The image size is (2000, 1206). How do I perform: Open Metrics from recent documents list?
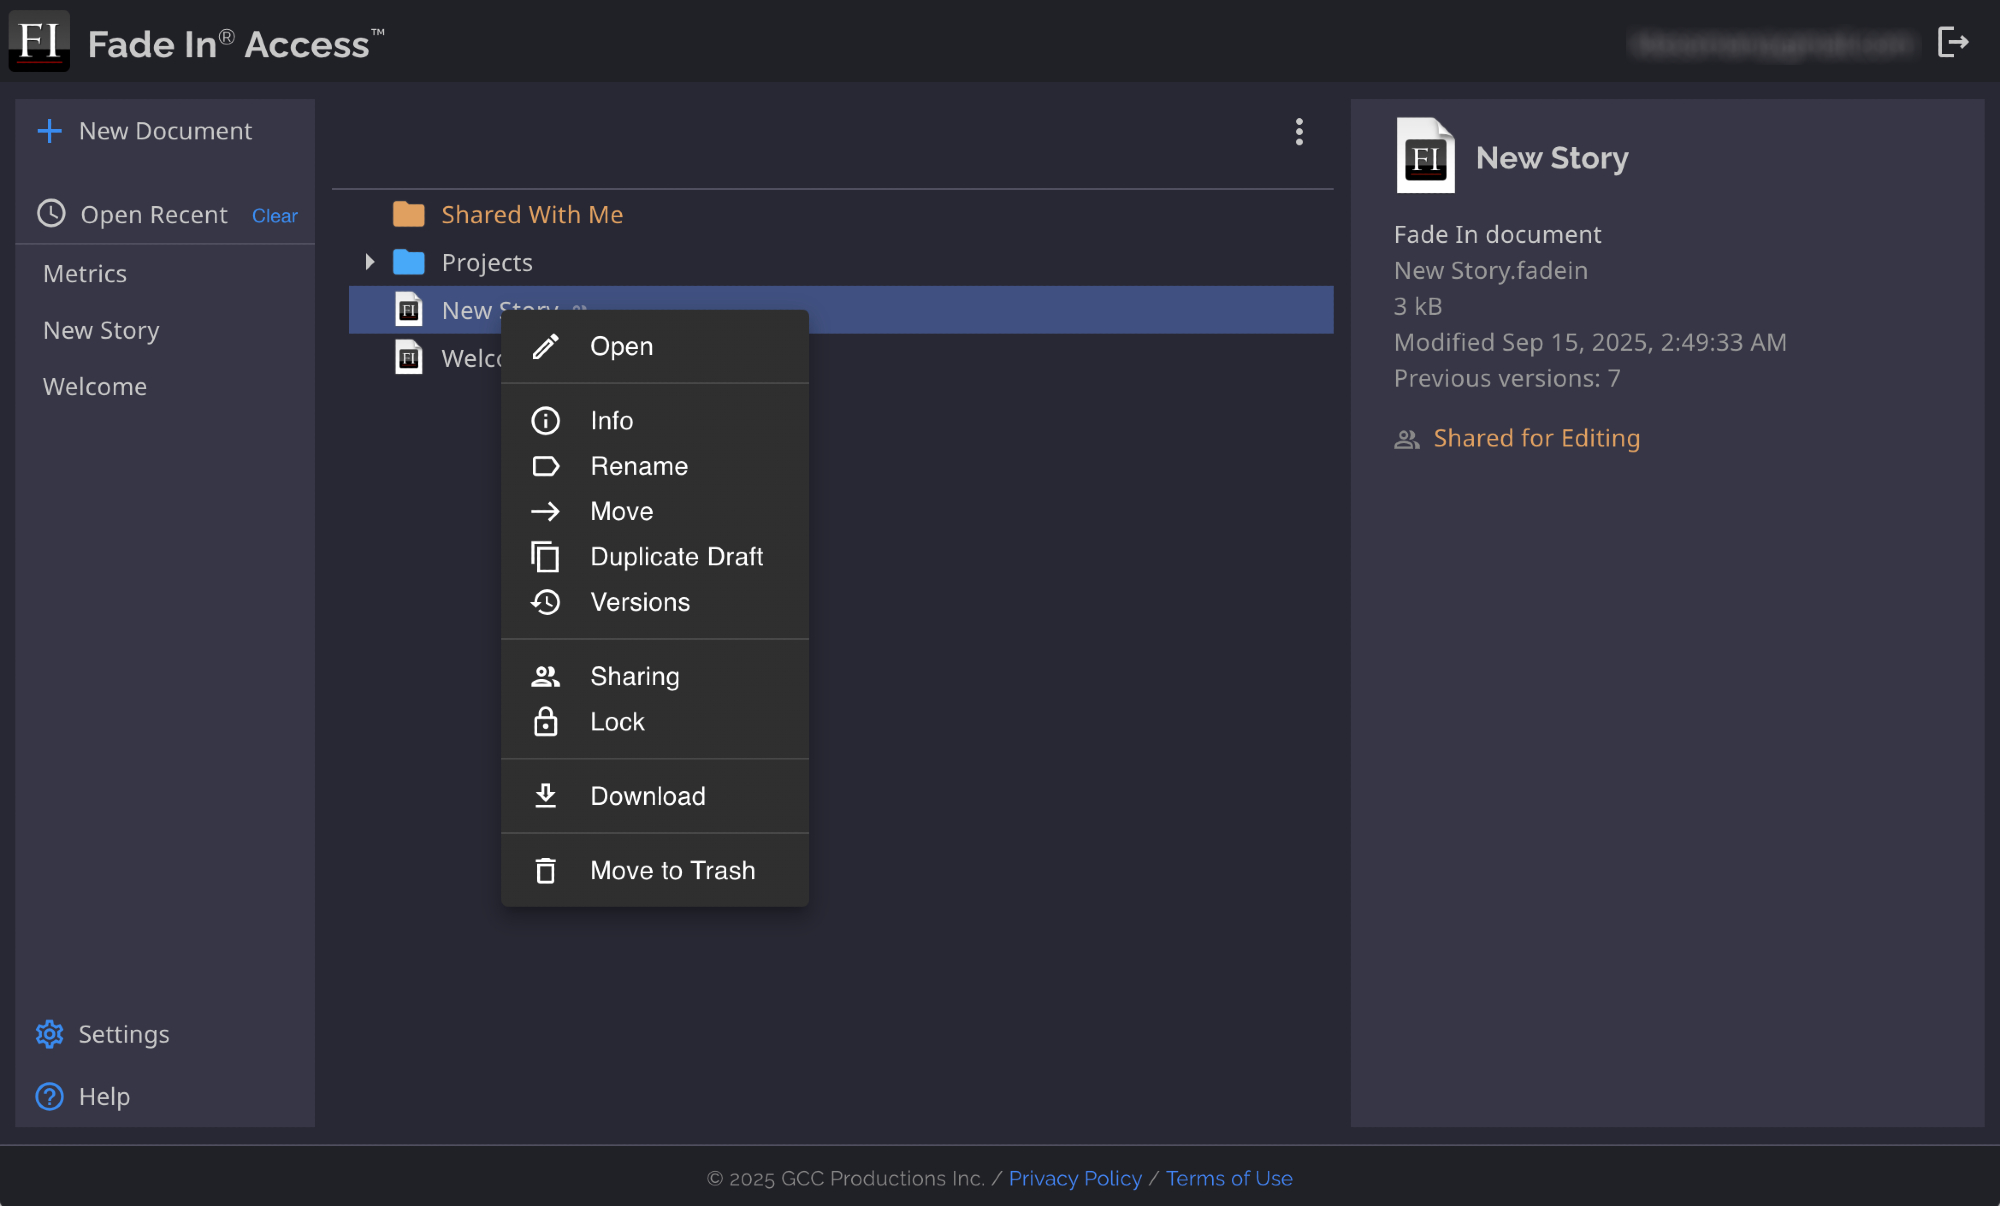85,274
